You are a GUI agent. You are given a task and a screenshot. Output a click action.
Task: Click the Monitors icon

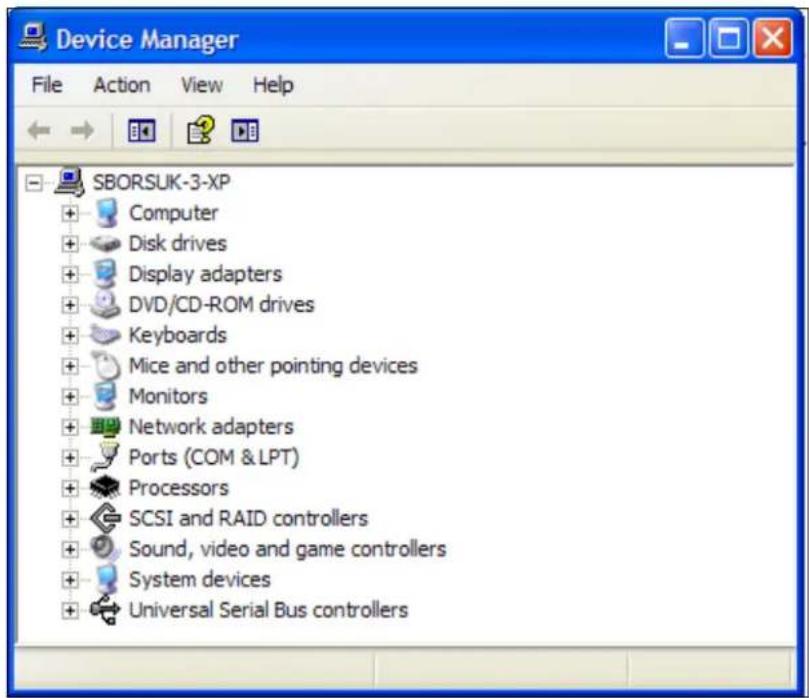(106, 396)
